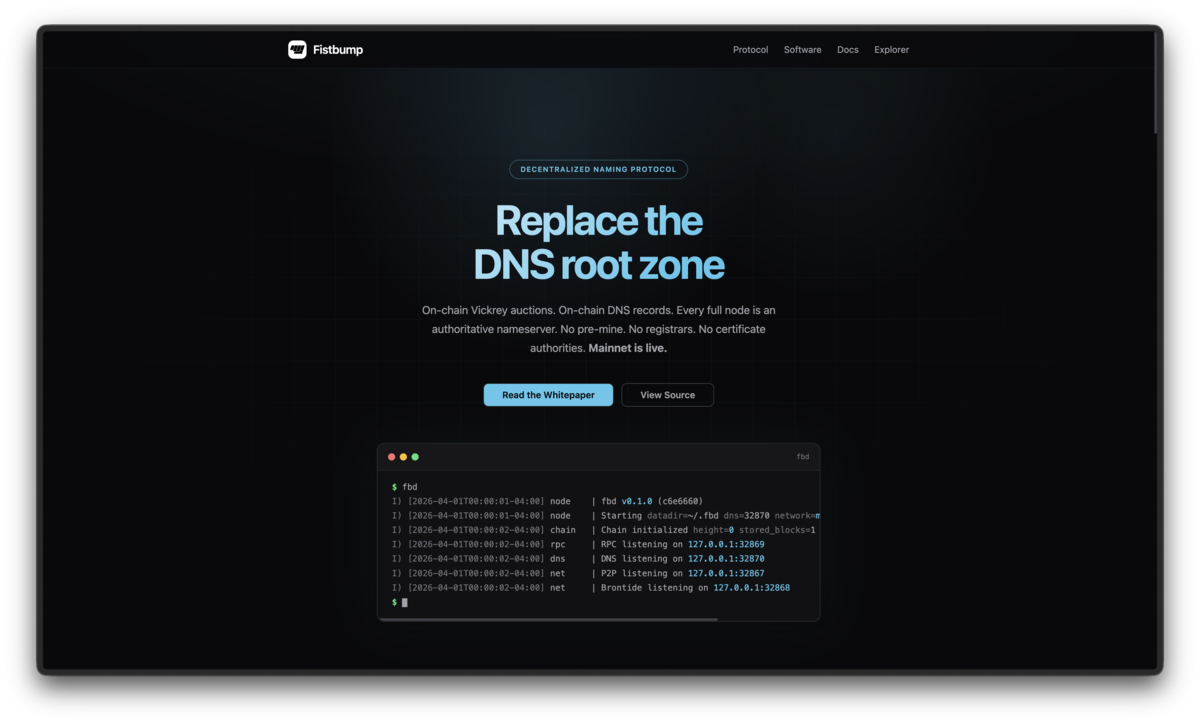Open the Explorer nav link
This screenshot has width=1200, height=724.
click(891, 50)
